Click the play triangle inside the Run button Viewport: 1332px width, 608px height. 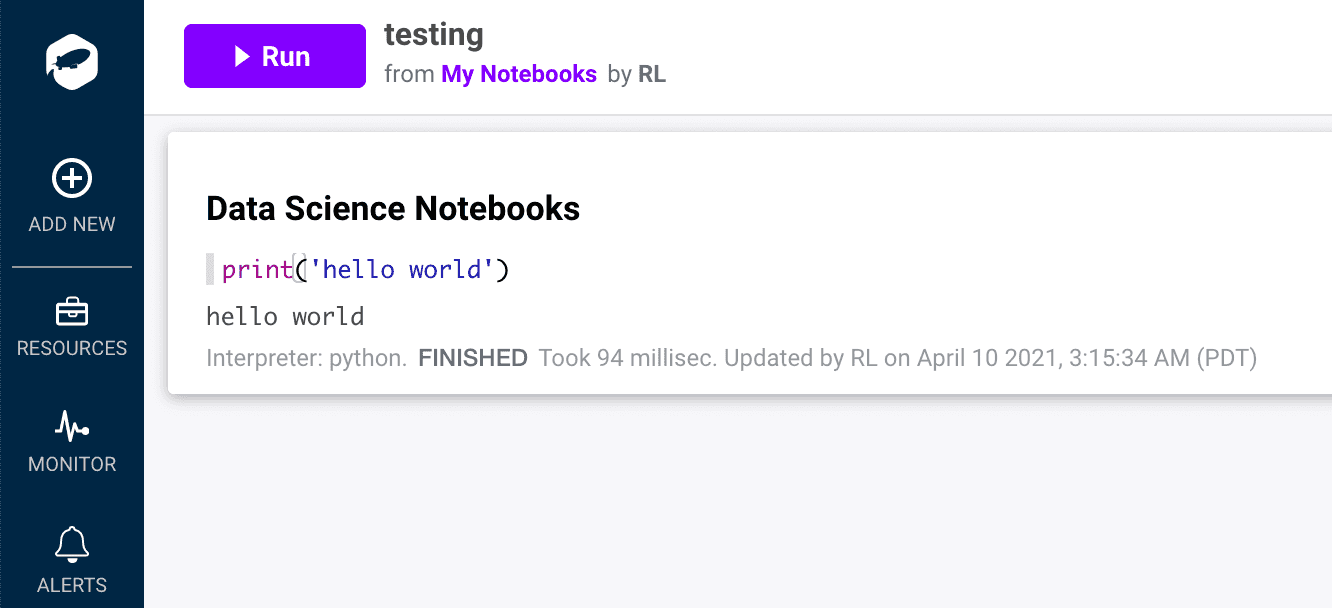pyautogui.click(x=240, y=55)
